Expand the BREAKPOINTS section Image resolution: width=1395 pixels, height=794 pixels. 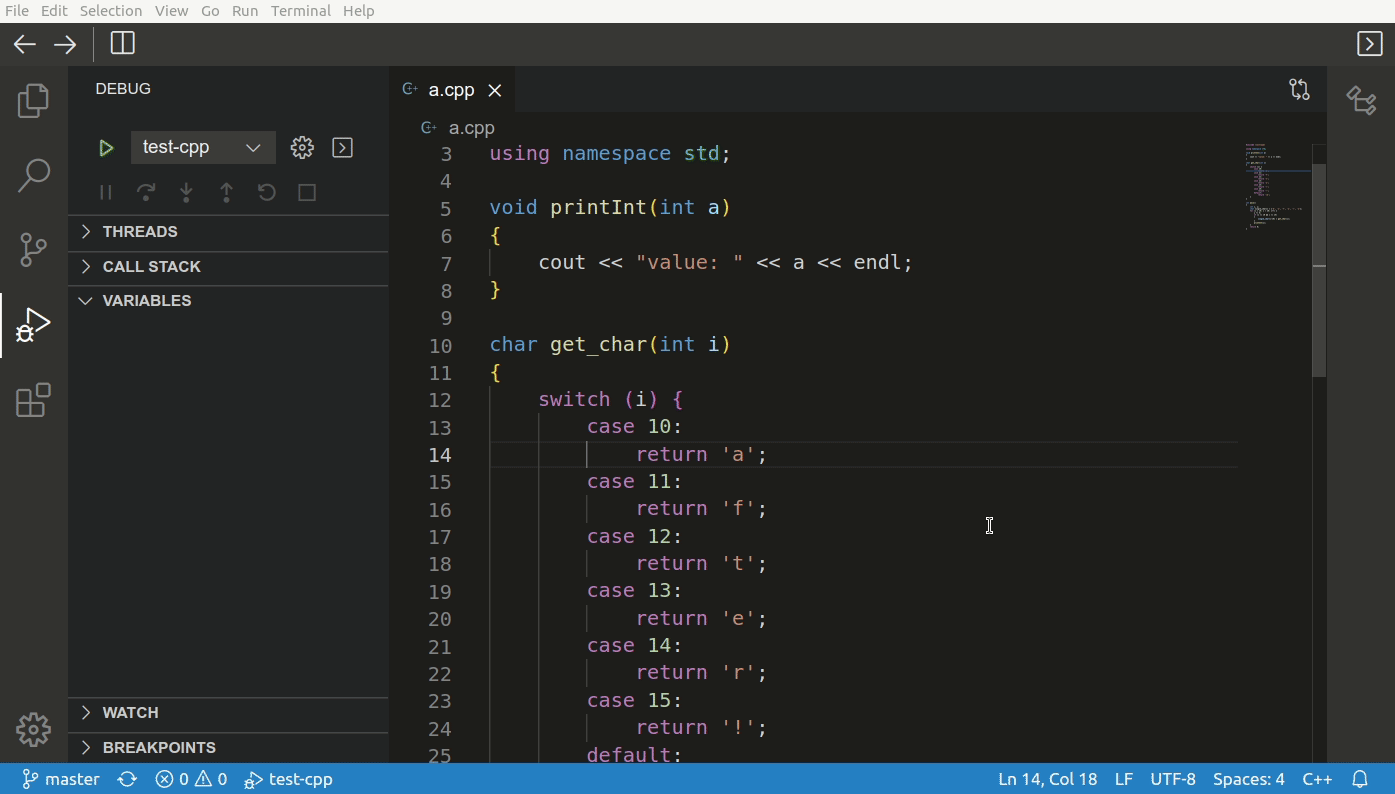click(x=228, y=747)
